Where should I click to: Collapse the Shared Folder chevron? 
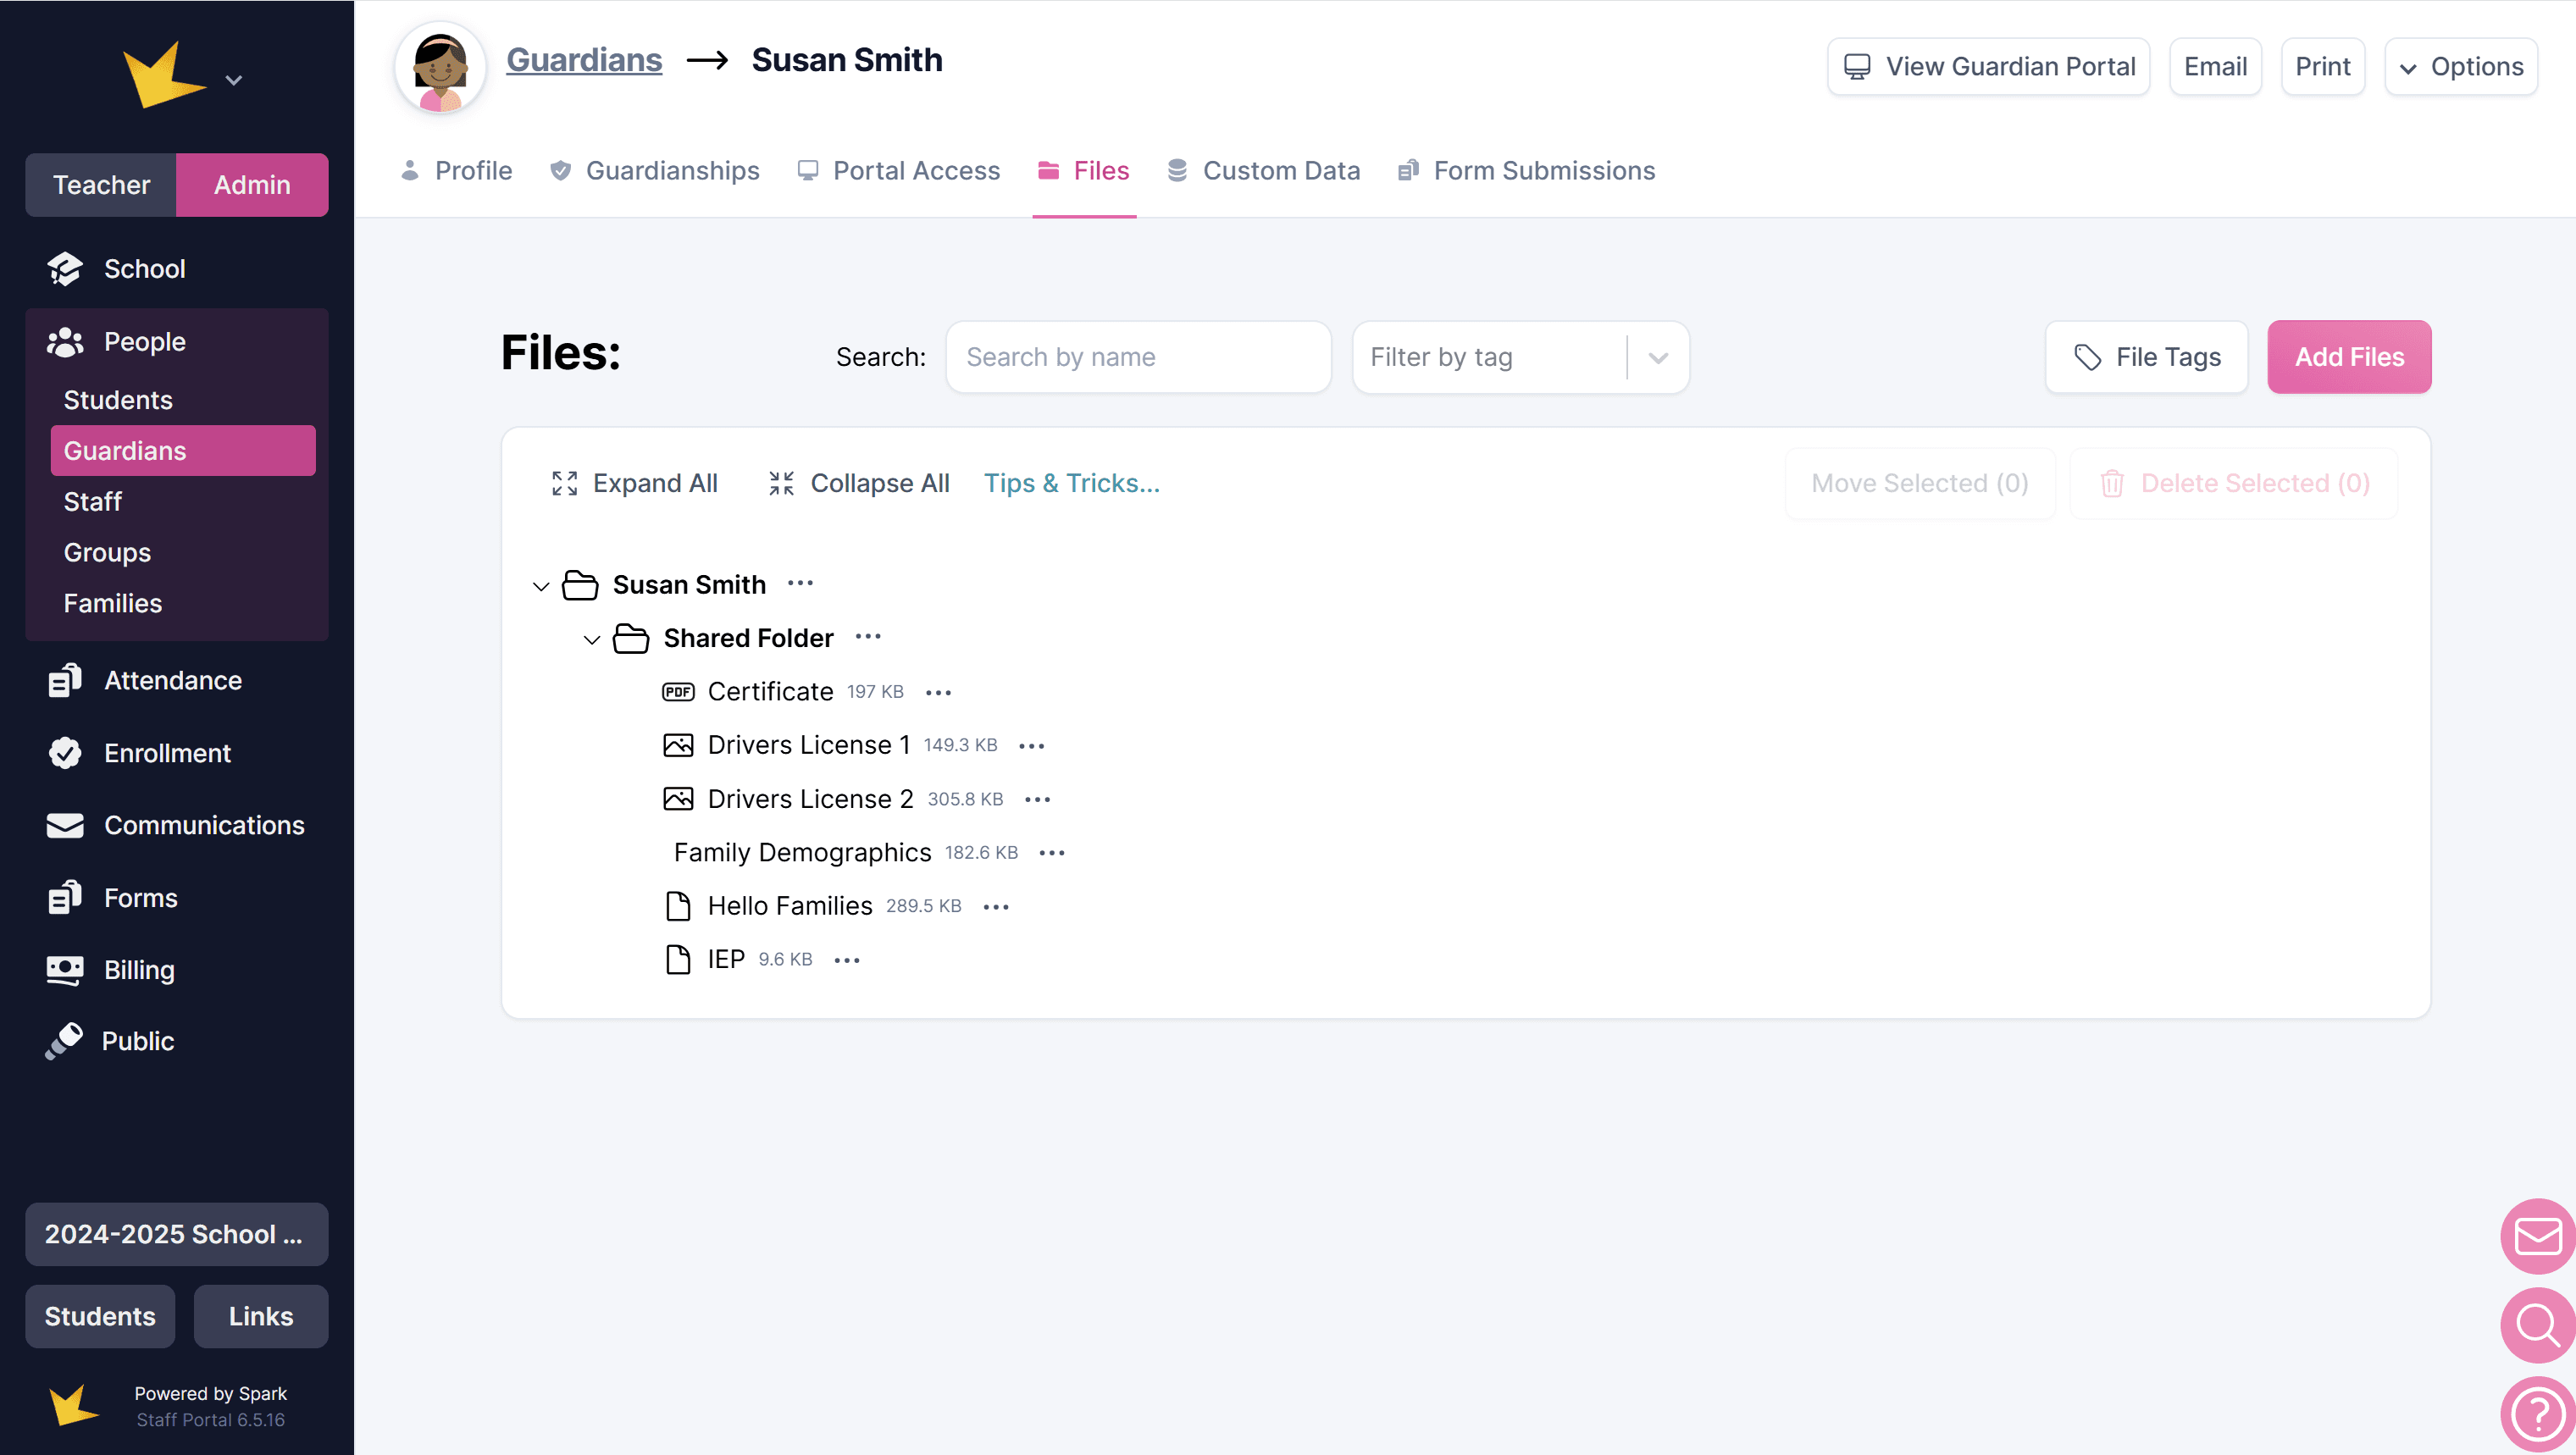(x=592, y=640)
